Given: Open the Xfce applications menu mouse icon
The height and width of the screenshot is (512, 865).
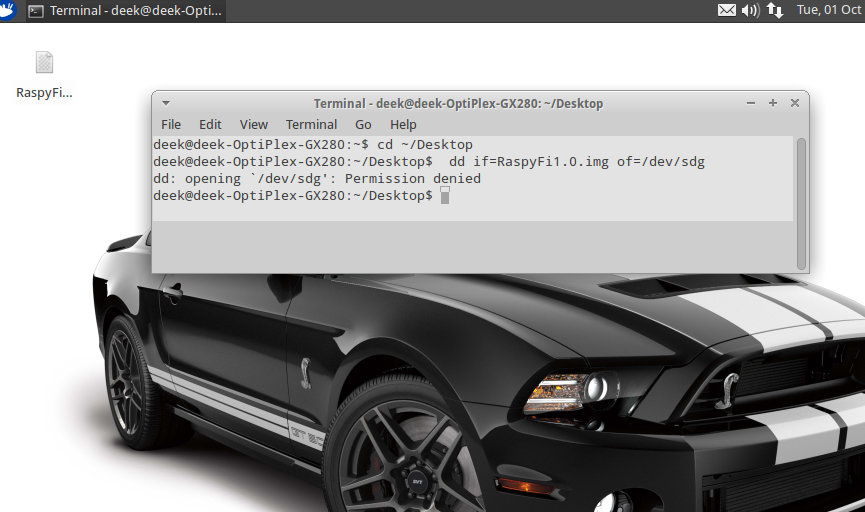Looking at the screenshot, I should (x=8, y=10).
